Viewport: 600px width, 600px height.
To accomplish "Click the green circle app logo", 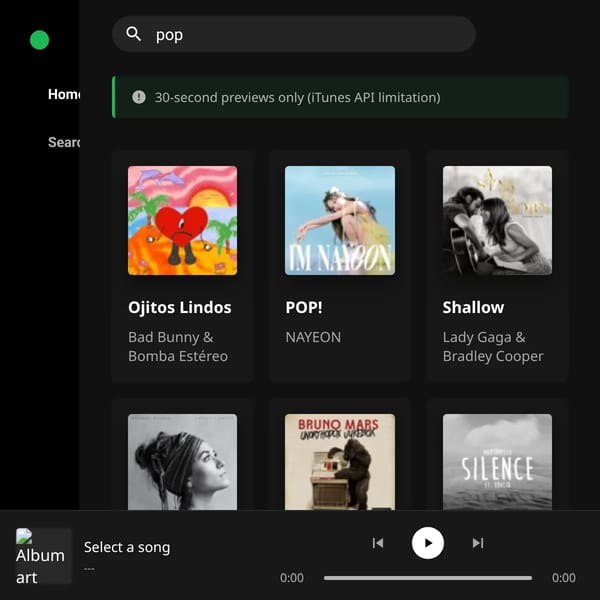I will point(39,40).
